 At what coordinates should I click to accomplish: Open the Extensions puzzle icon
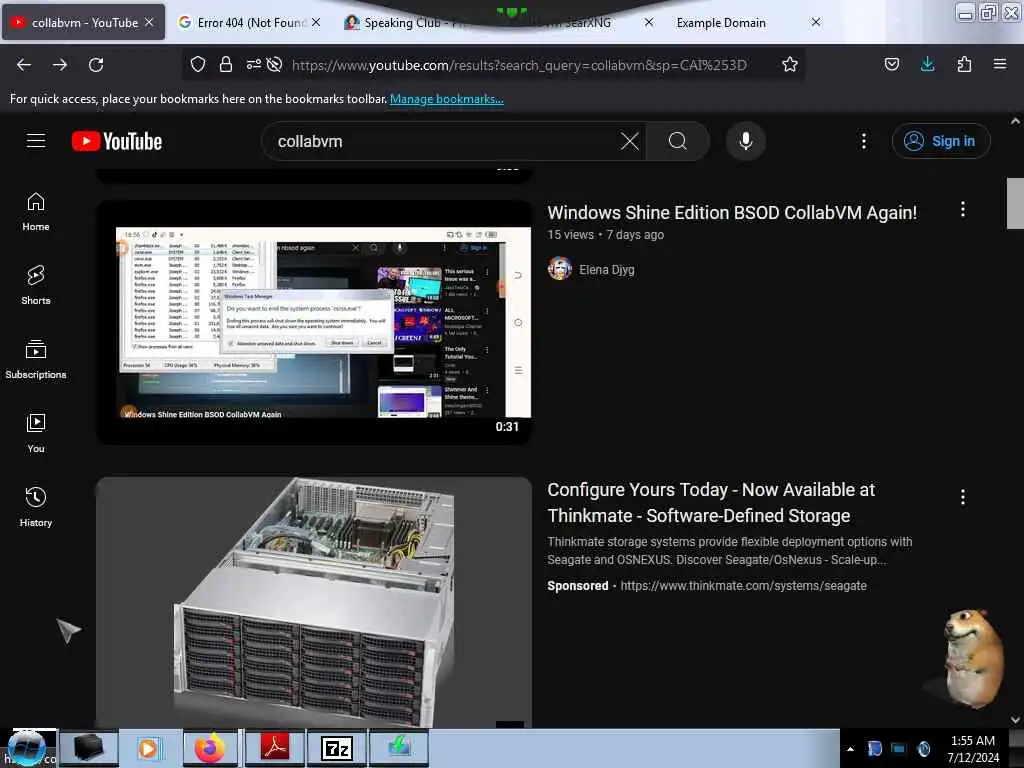pyautogui.click(x=964, y=64)
